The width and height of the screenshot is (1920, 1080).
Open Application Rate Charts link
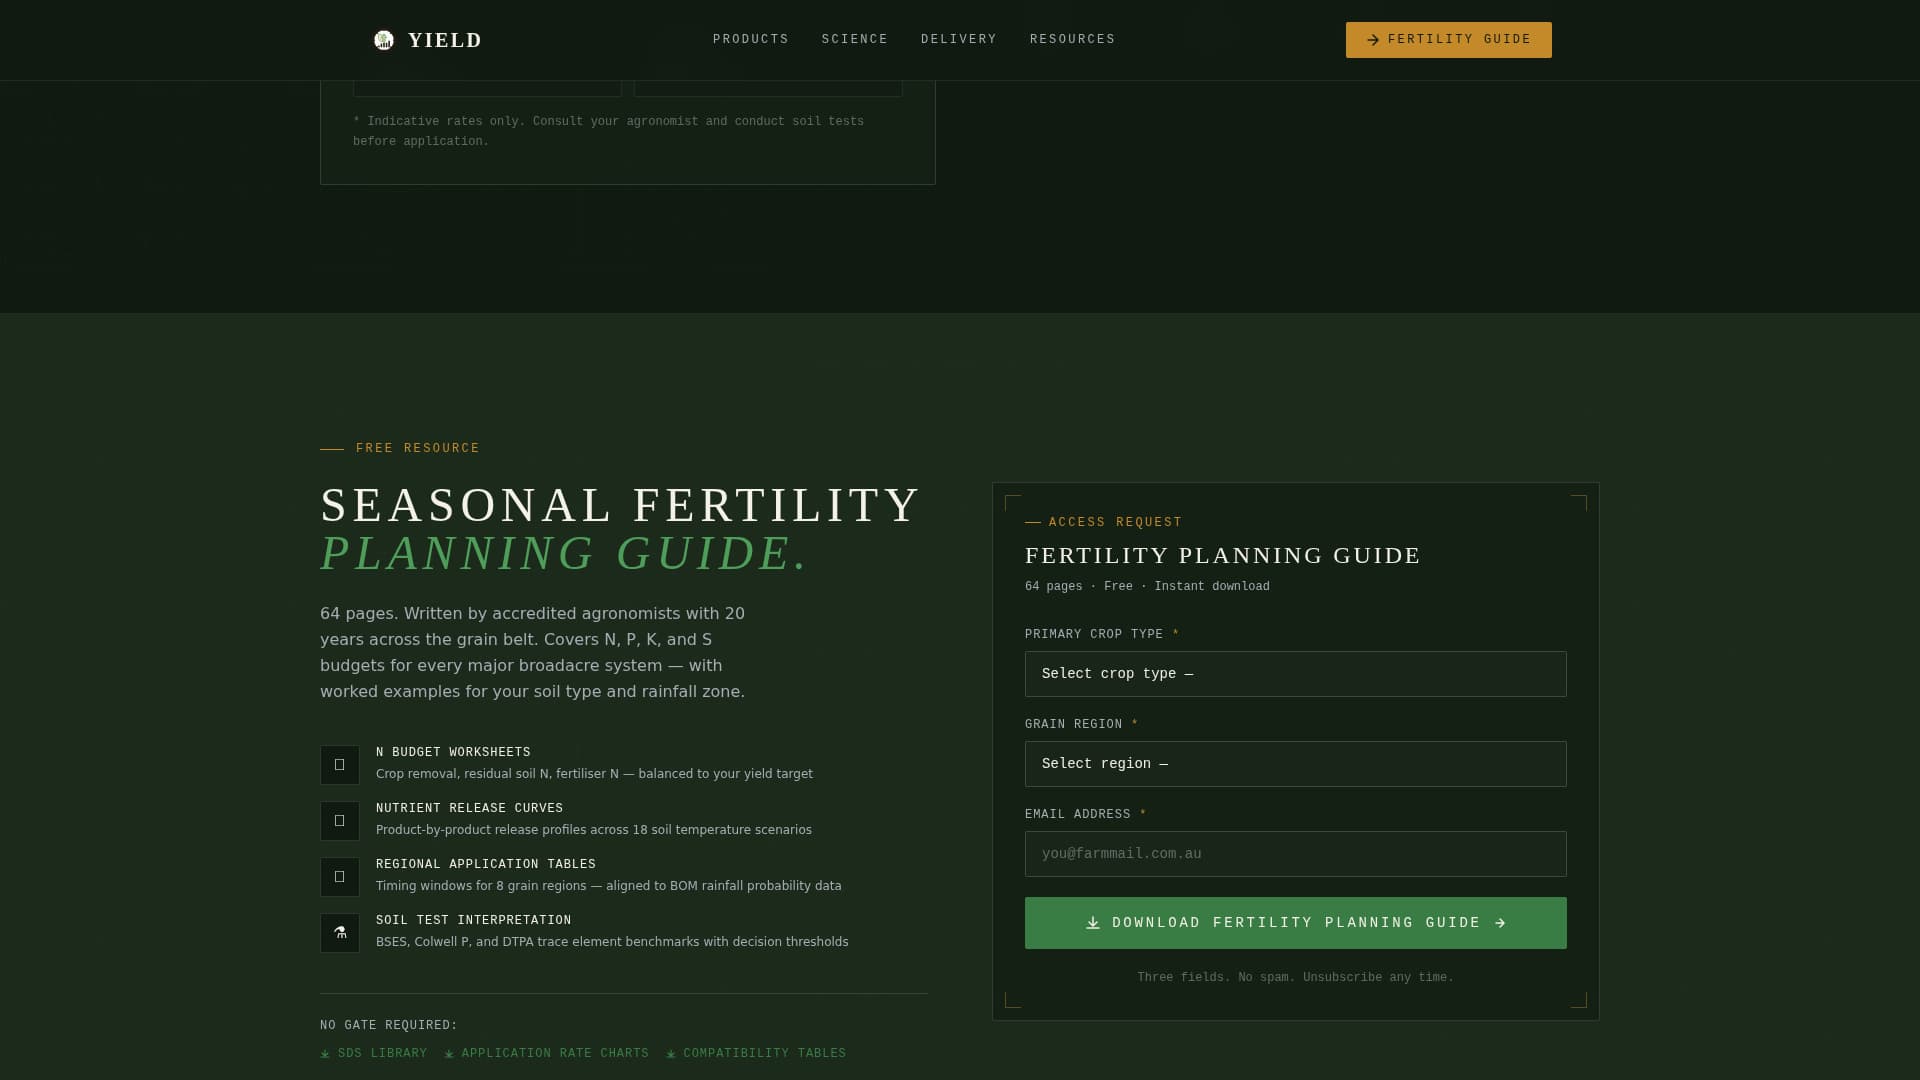pos(547,1053)
